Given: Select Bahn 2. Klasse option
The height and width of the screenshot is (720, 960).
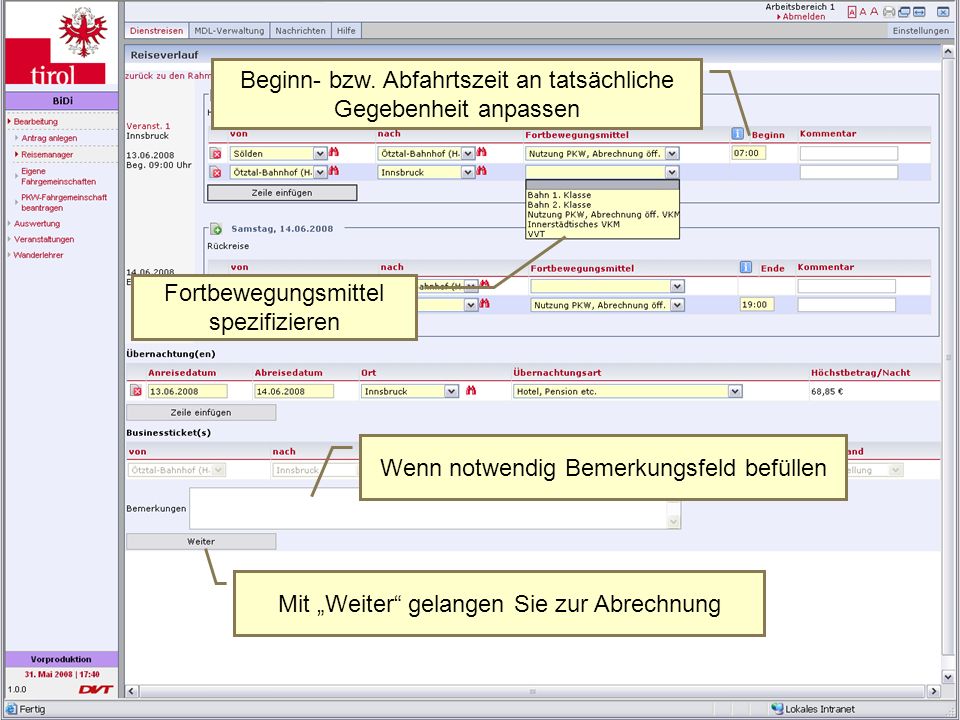Looking at the screenshot, I should coord(560,204).
